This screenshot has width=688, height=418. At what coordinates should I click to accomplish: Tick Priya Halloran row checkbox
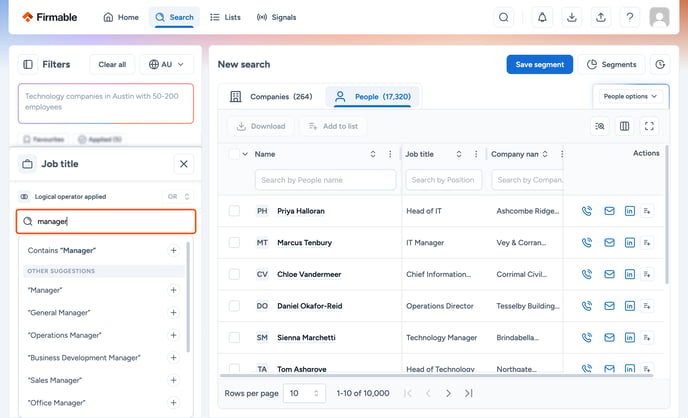(234, 211)
